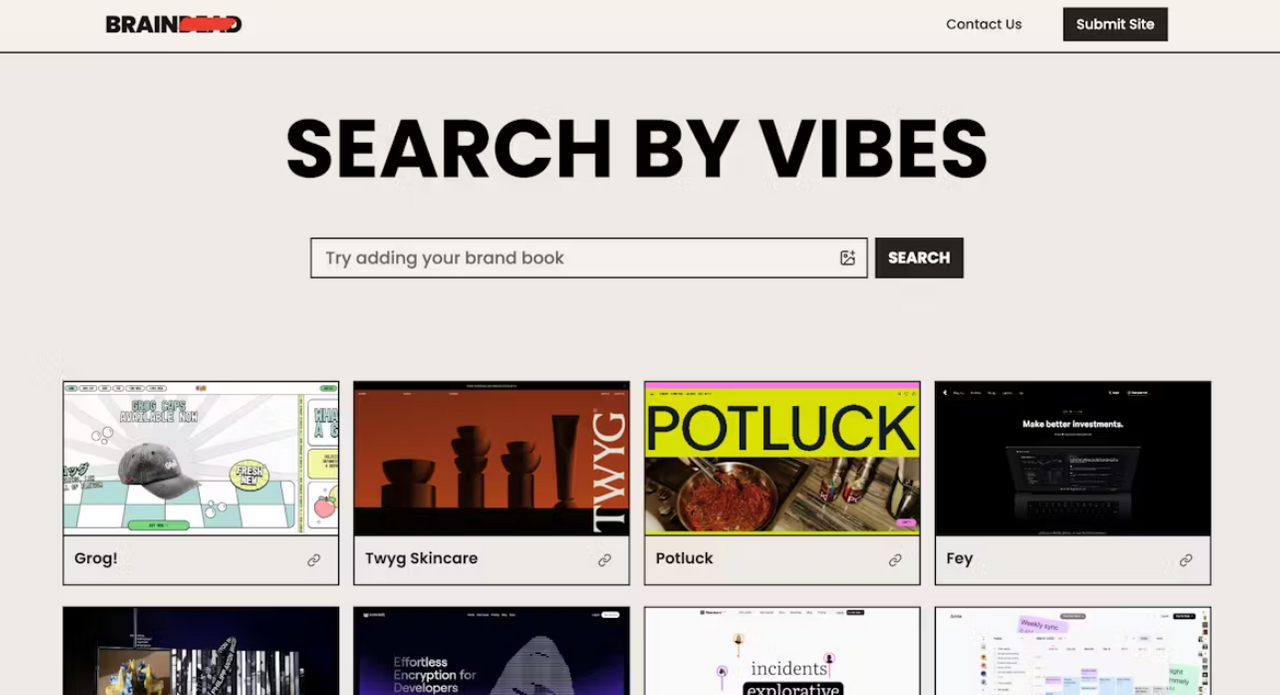
Task: Click the image upload icon in search box
Action: 847,258
